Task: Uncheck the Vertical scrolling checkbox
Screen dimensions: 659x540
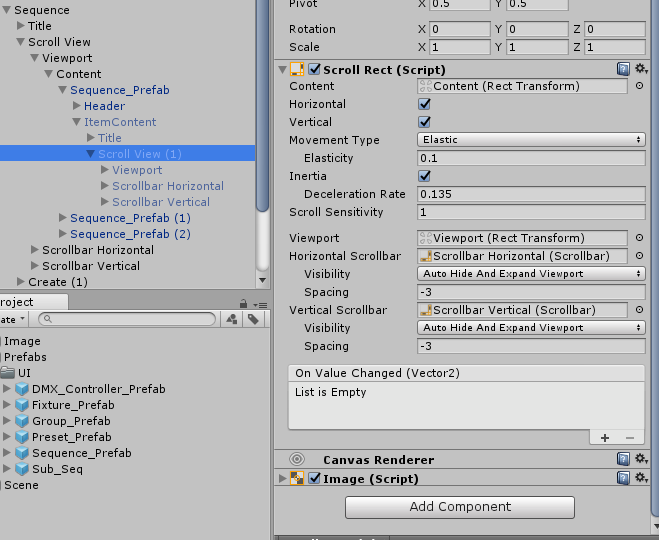Action: pos(424,122)
